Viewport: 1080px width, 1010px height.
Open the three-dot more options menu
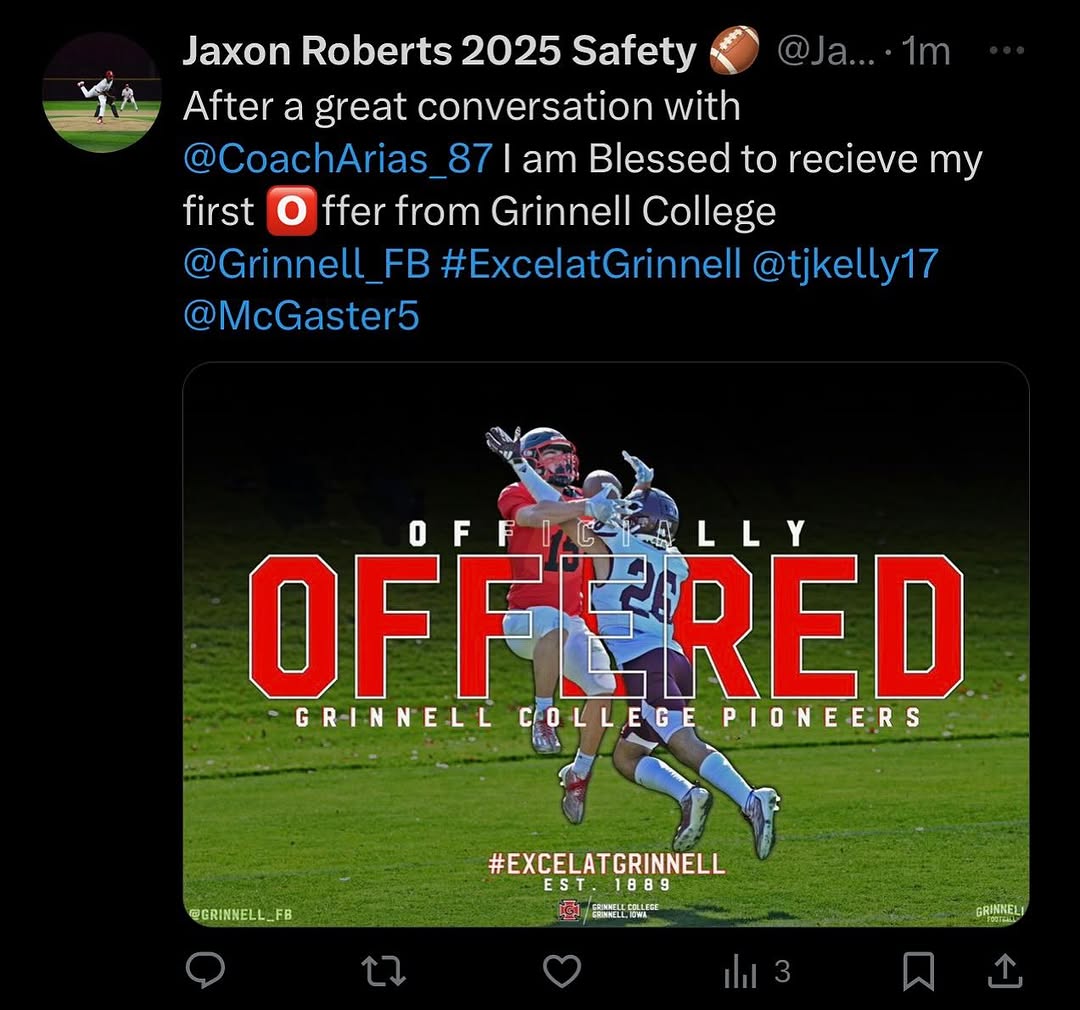pos(1005,50)
